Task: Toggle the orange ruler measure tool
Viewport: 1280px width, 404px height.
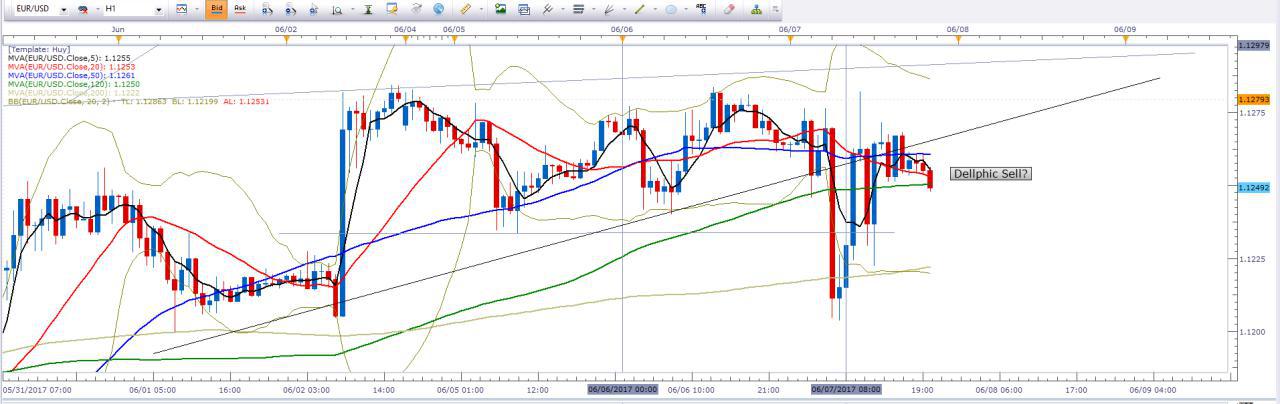Action: [466, 9]
